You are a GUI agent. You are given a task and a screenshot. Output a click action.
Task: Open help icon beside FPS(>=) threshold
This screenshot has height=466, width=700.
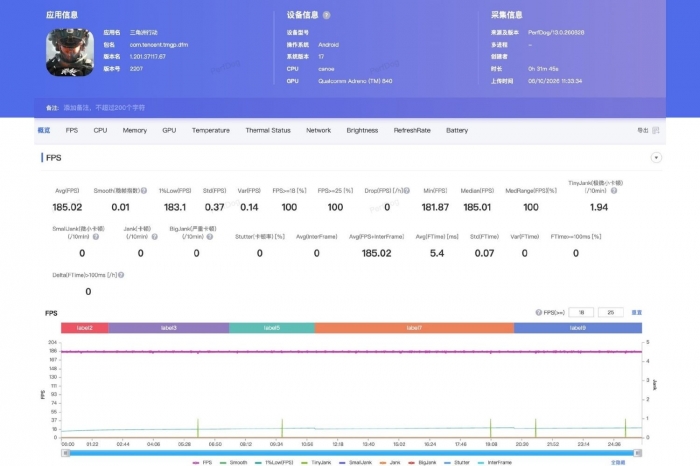tap(538, 312)
